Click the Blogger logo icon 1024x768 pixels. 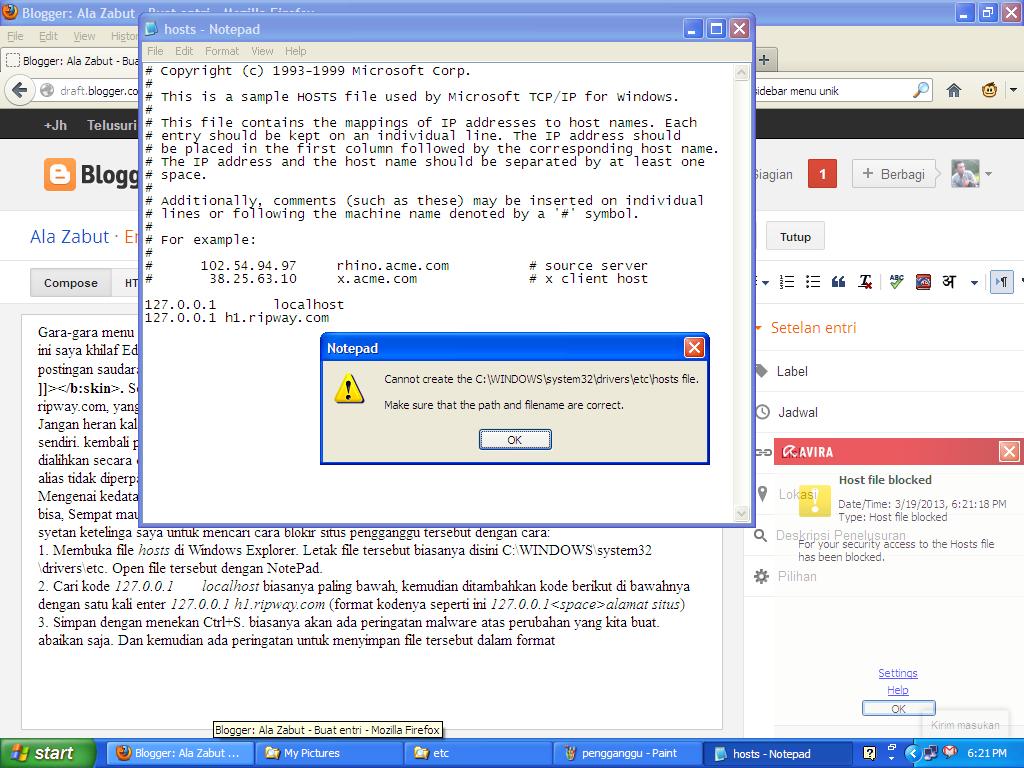point(59,174)
